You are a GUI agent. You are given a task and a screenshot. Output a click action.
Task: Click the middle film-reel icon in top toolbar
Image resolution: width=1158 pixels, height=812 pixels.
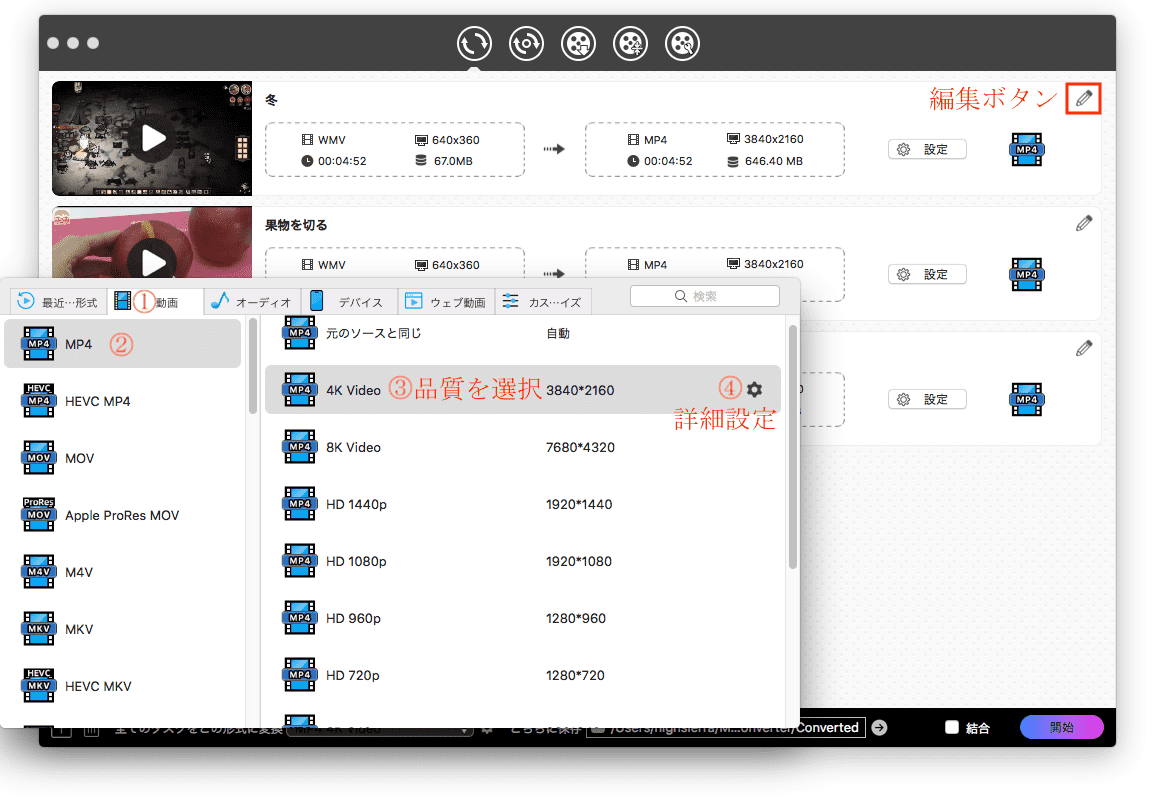pyautogui.click(x=578, y=43)
